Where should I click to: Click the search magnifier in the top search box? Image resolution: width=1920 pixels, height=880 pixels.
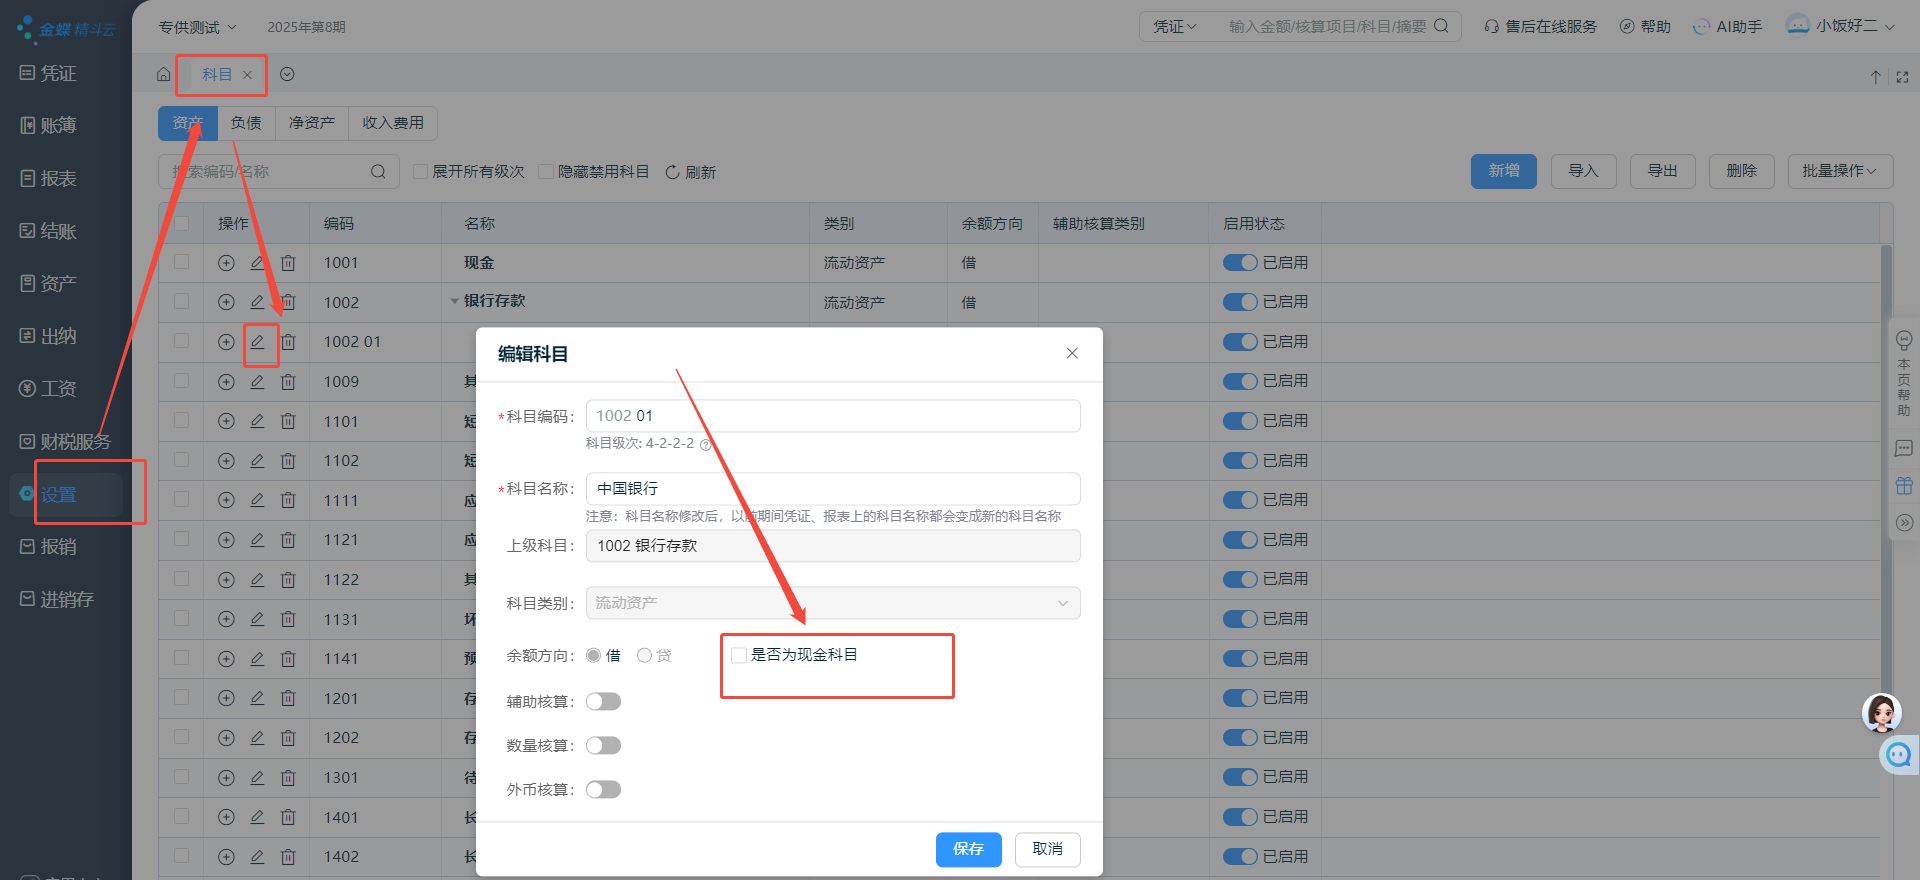[x=1441, y=26]
